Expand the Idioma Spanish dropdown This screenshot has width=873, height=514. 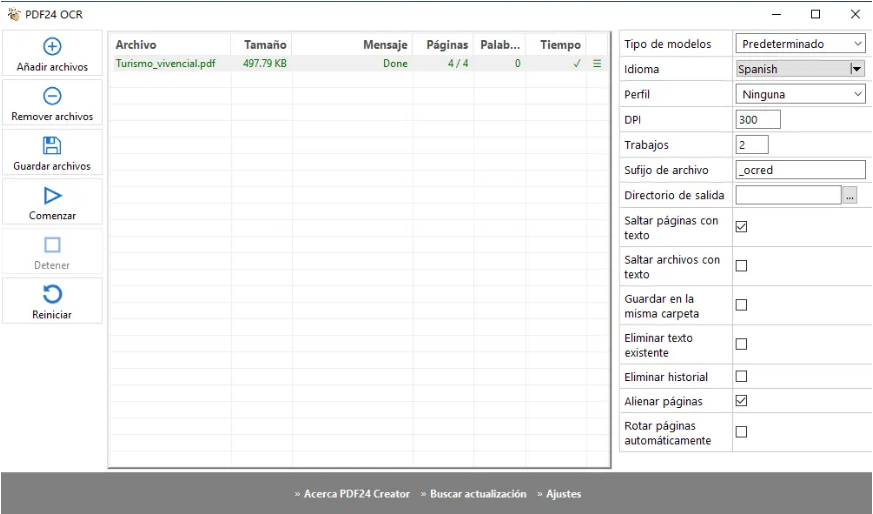point(856,69)
